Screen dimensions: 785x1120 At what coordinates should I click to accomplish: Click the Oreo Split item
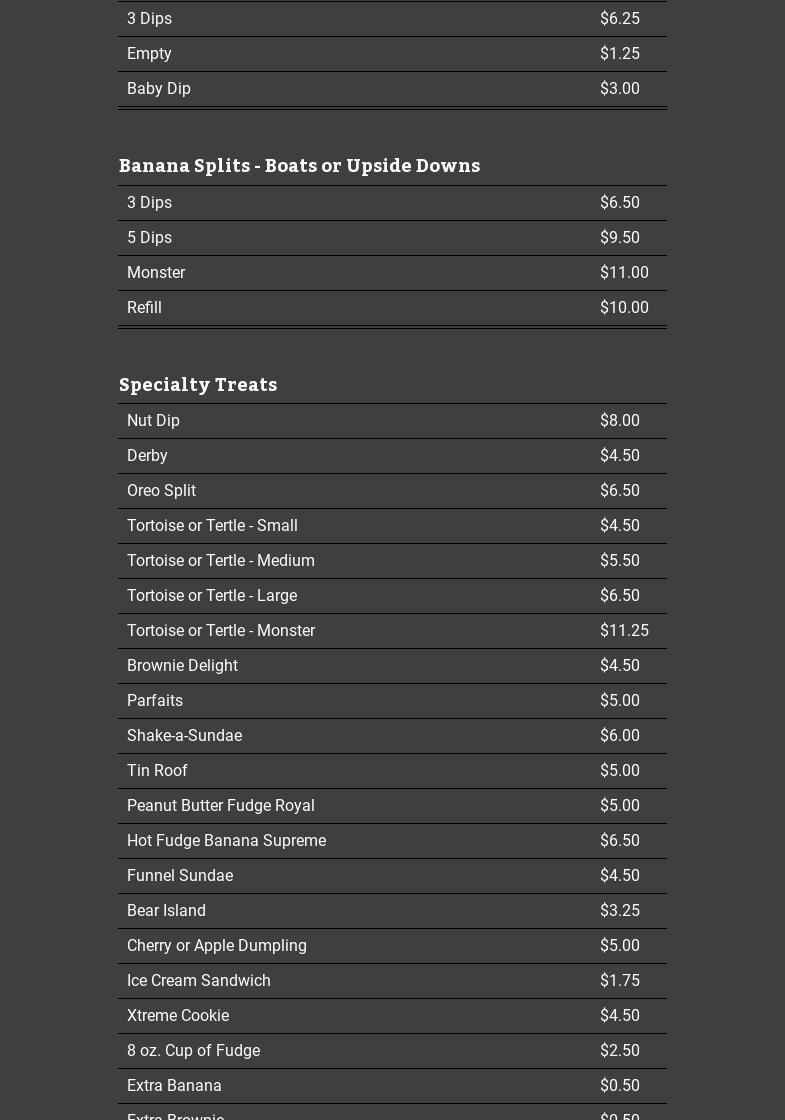click(x=161, y=491)
